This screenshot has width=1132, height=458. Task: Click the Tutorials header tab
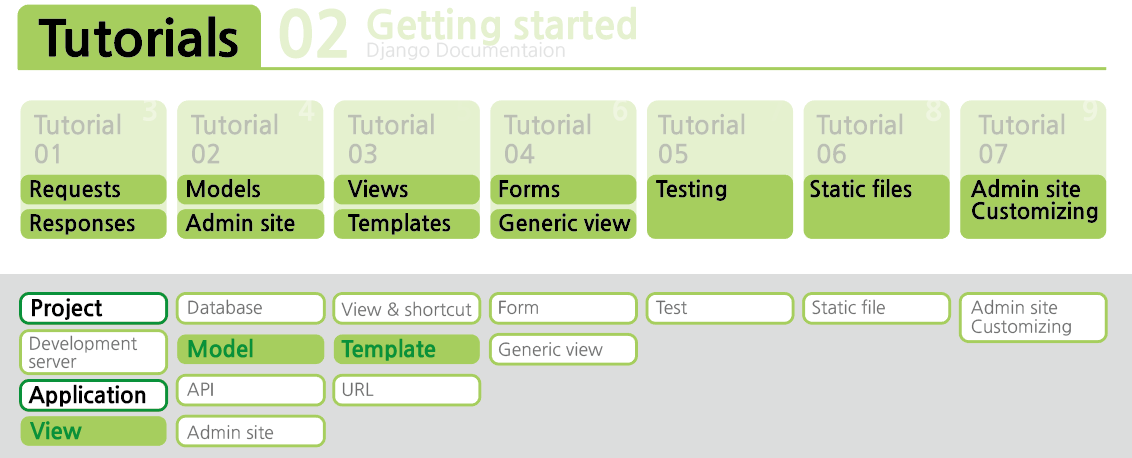pyautogui.click(x=139, y=37)
